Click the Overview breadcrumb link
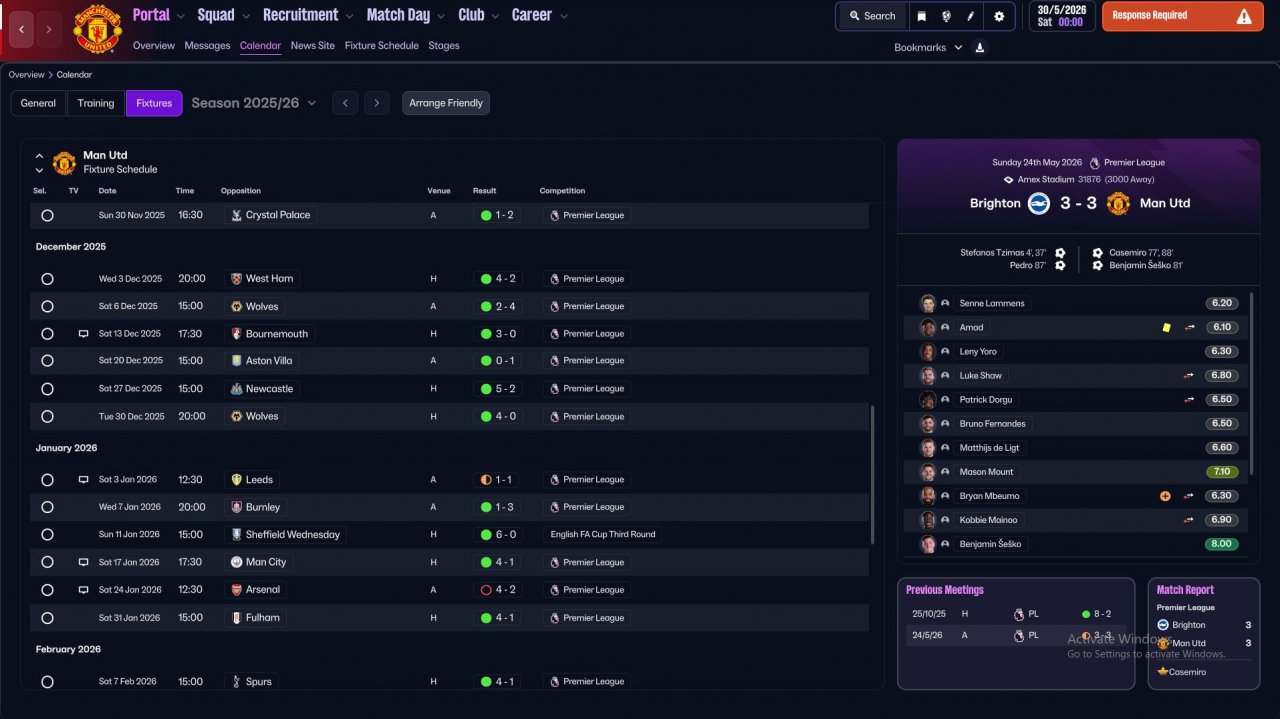This screenshot has height=719, width=1280. pyautogui.click(x=26, y=75)
